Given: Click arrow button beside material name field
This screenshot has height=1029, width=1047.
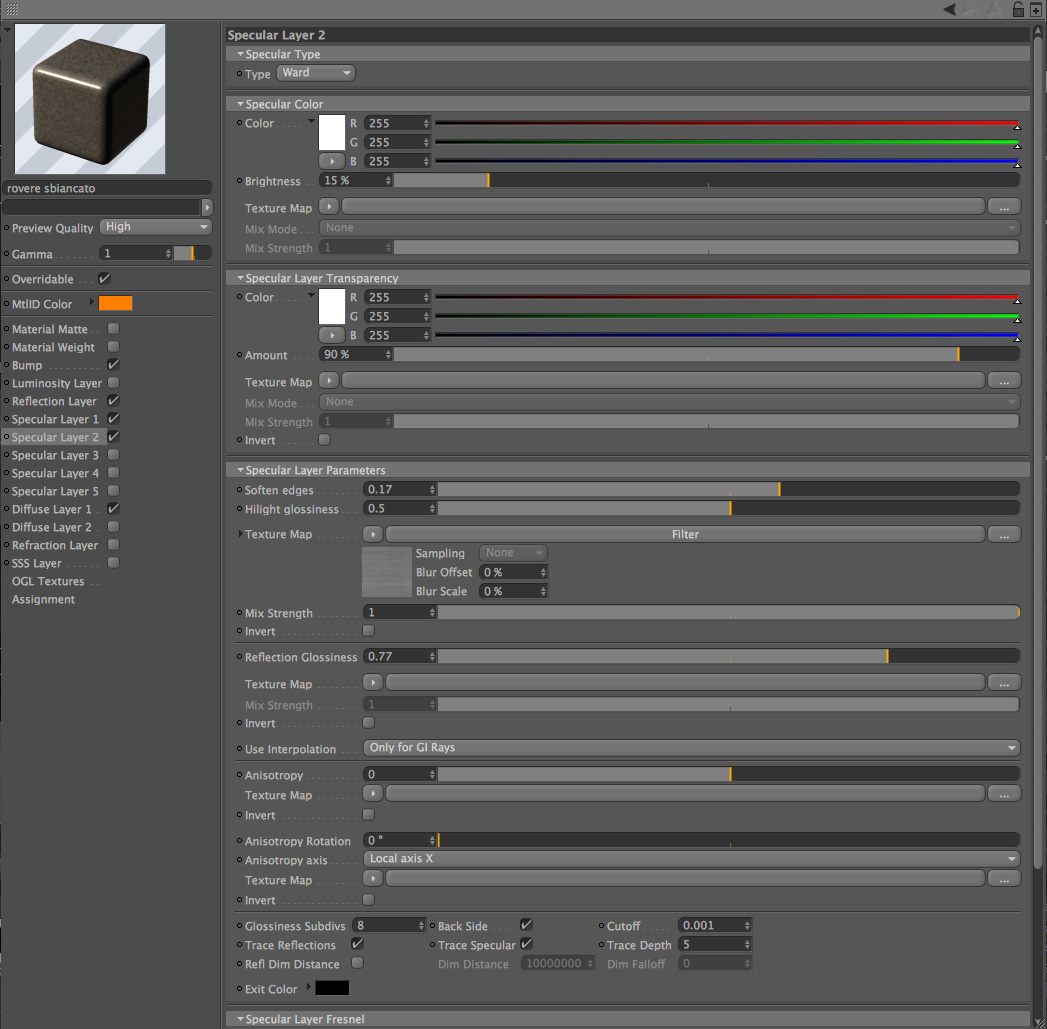Looking at the screenshot, I should [207, 207].
